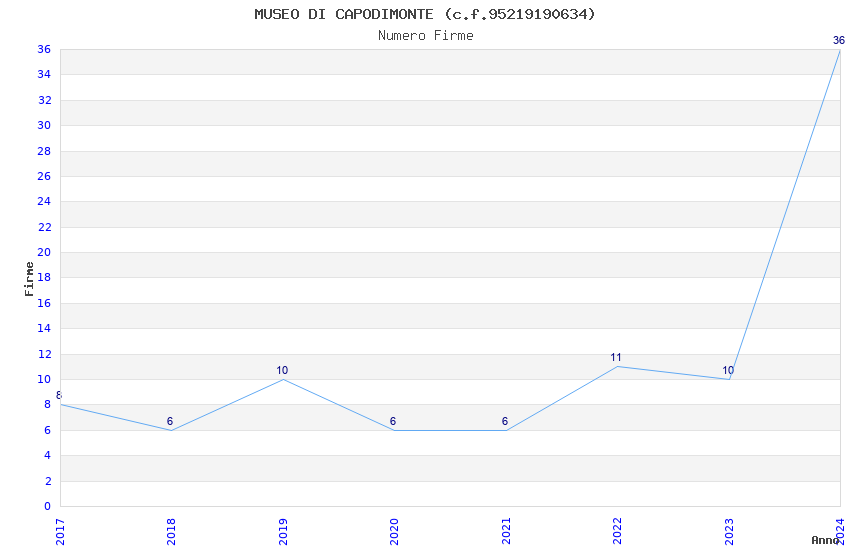Select the 2020 year label
The width and height of the screenshot is (850, 550).
394,532
